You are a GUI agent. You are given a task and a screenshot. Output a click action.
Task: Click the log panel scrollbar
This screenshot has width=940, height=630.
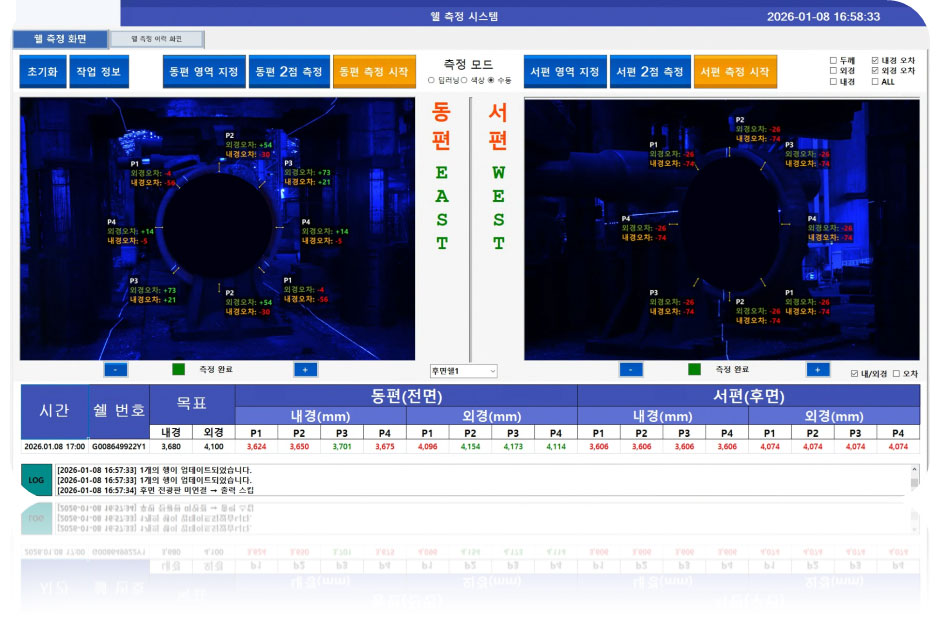[914, 480]
